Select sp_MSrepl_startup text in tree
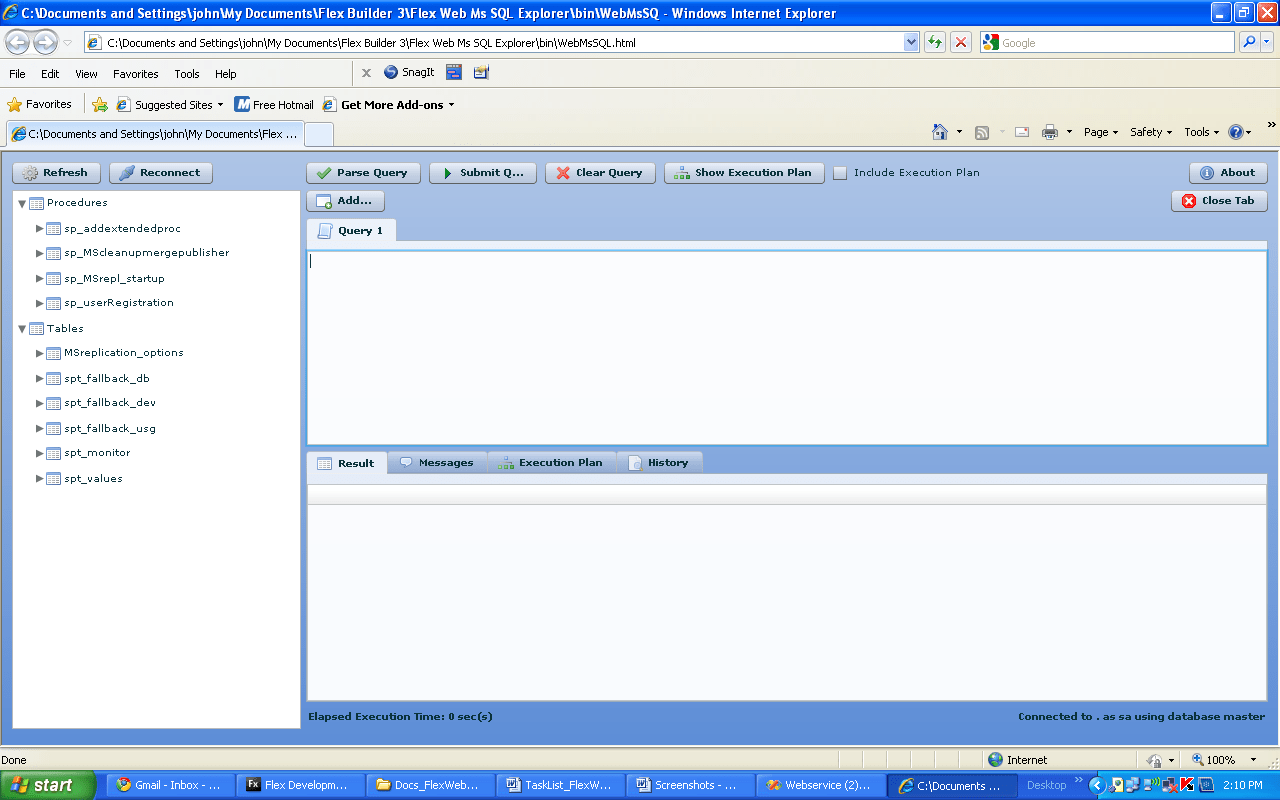The height and width of the screenshot is (800, 1280). (114, 279)
